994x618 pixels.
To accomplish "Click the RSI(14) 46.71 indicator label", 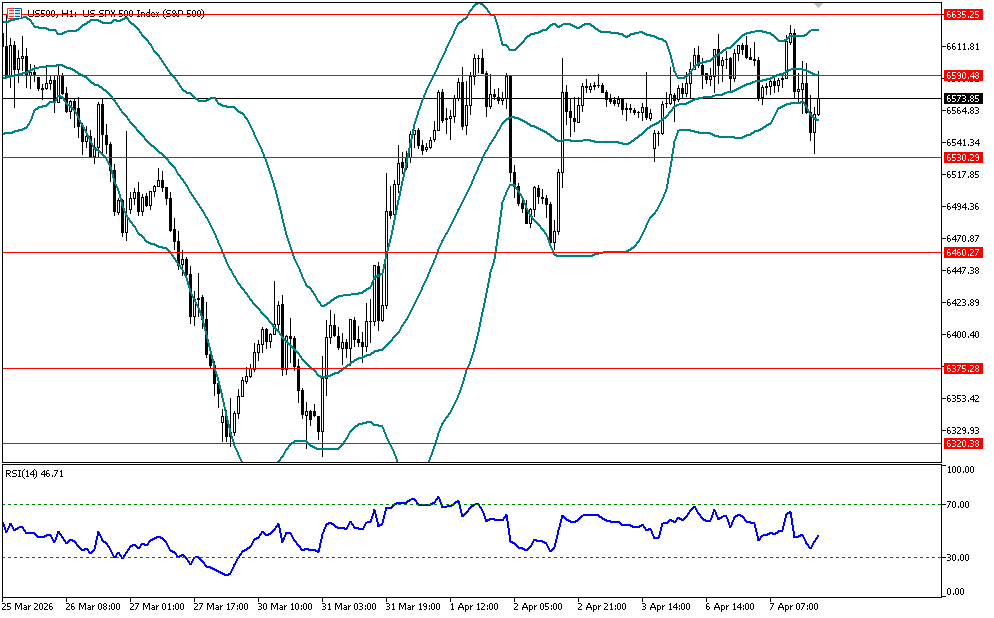I will [x=34, y=473].
